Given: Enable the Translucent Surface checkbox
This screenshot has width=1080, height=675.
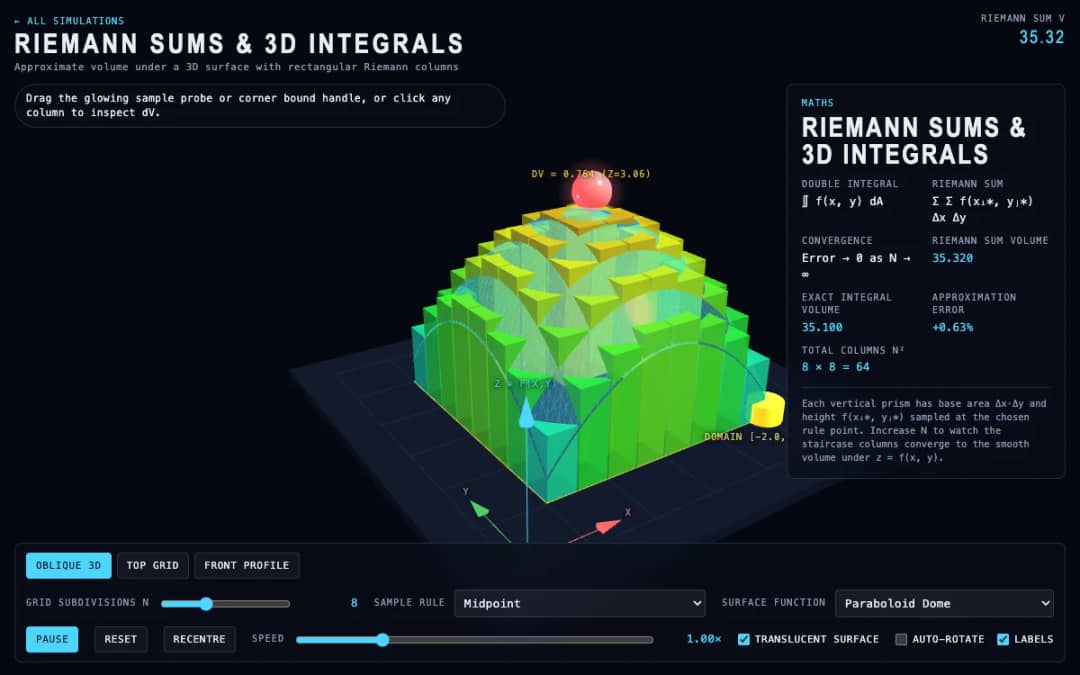Looking at the screenshot, I should [744, 639].
